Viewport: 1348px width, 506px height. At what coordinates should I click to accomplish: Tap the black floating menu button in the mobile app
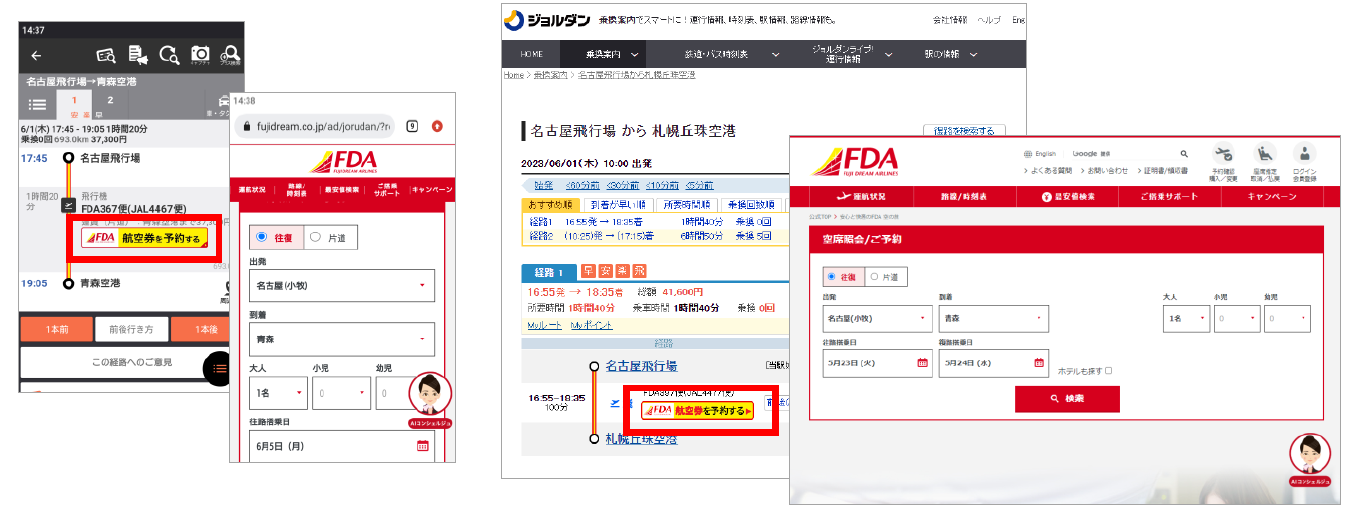point(217,369)
